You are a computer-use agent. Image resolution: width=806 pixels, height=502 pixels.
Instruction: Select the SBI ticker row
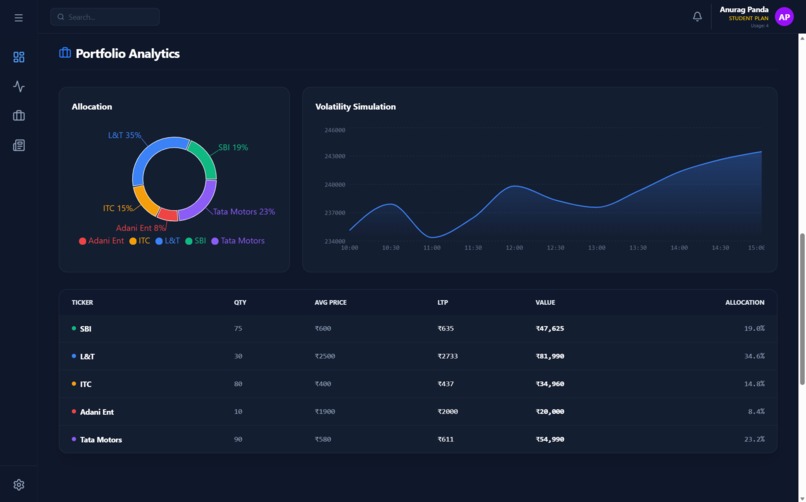[x=417, y=329]
